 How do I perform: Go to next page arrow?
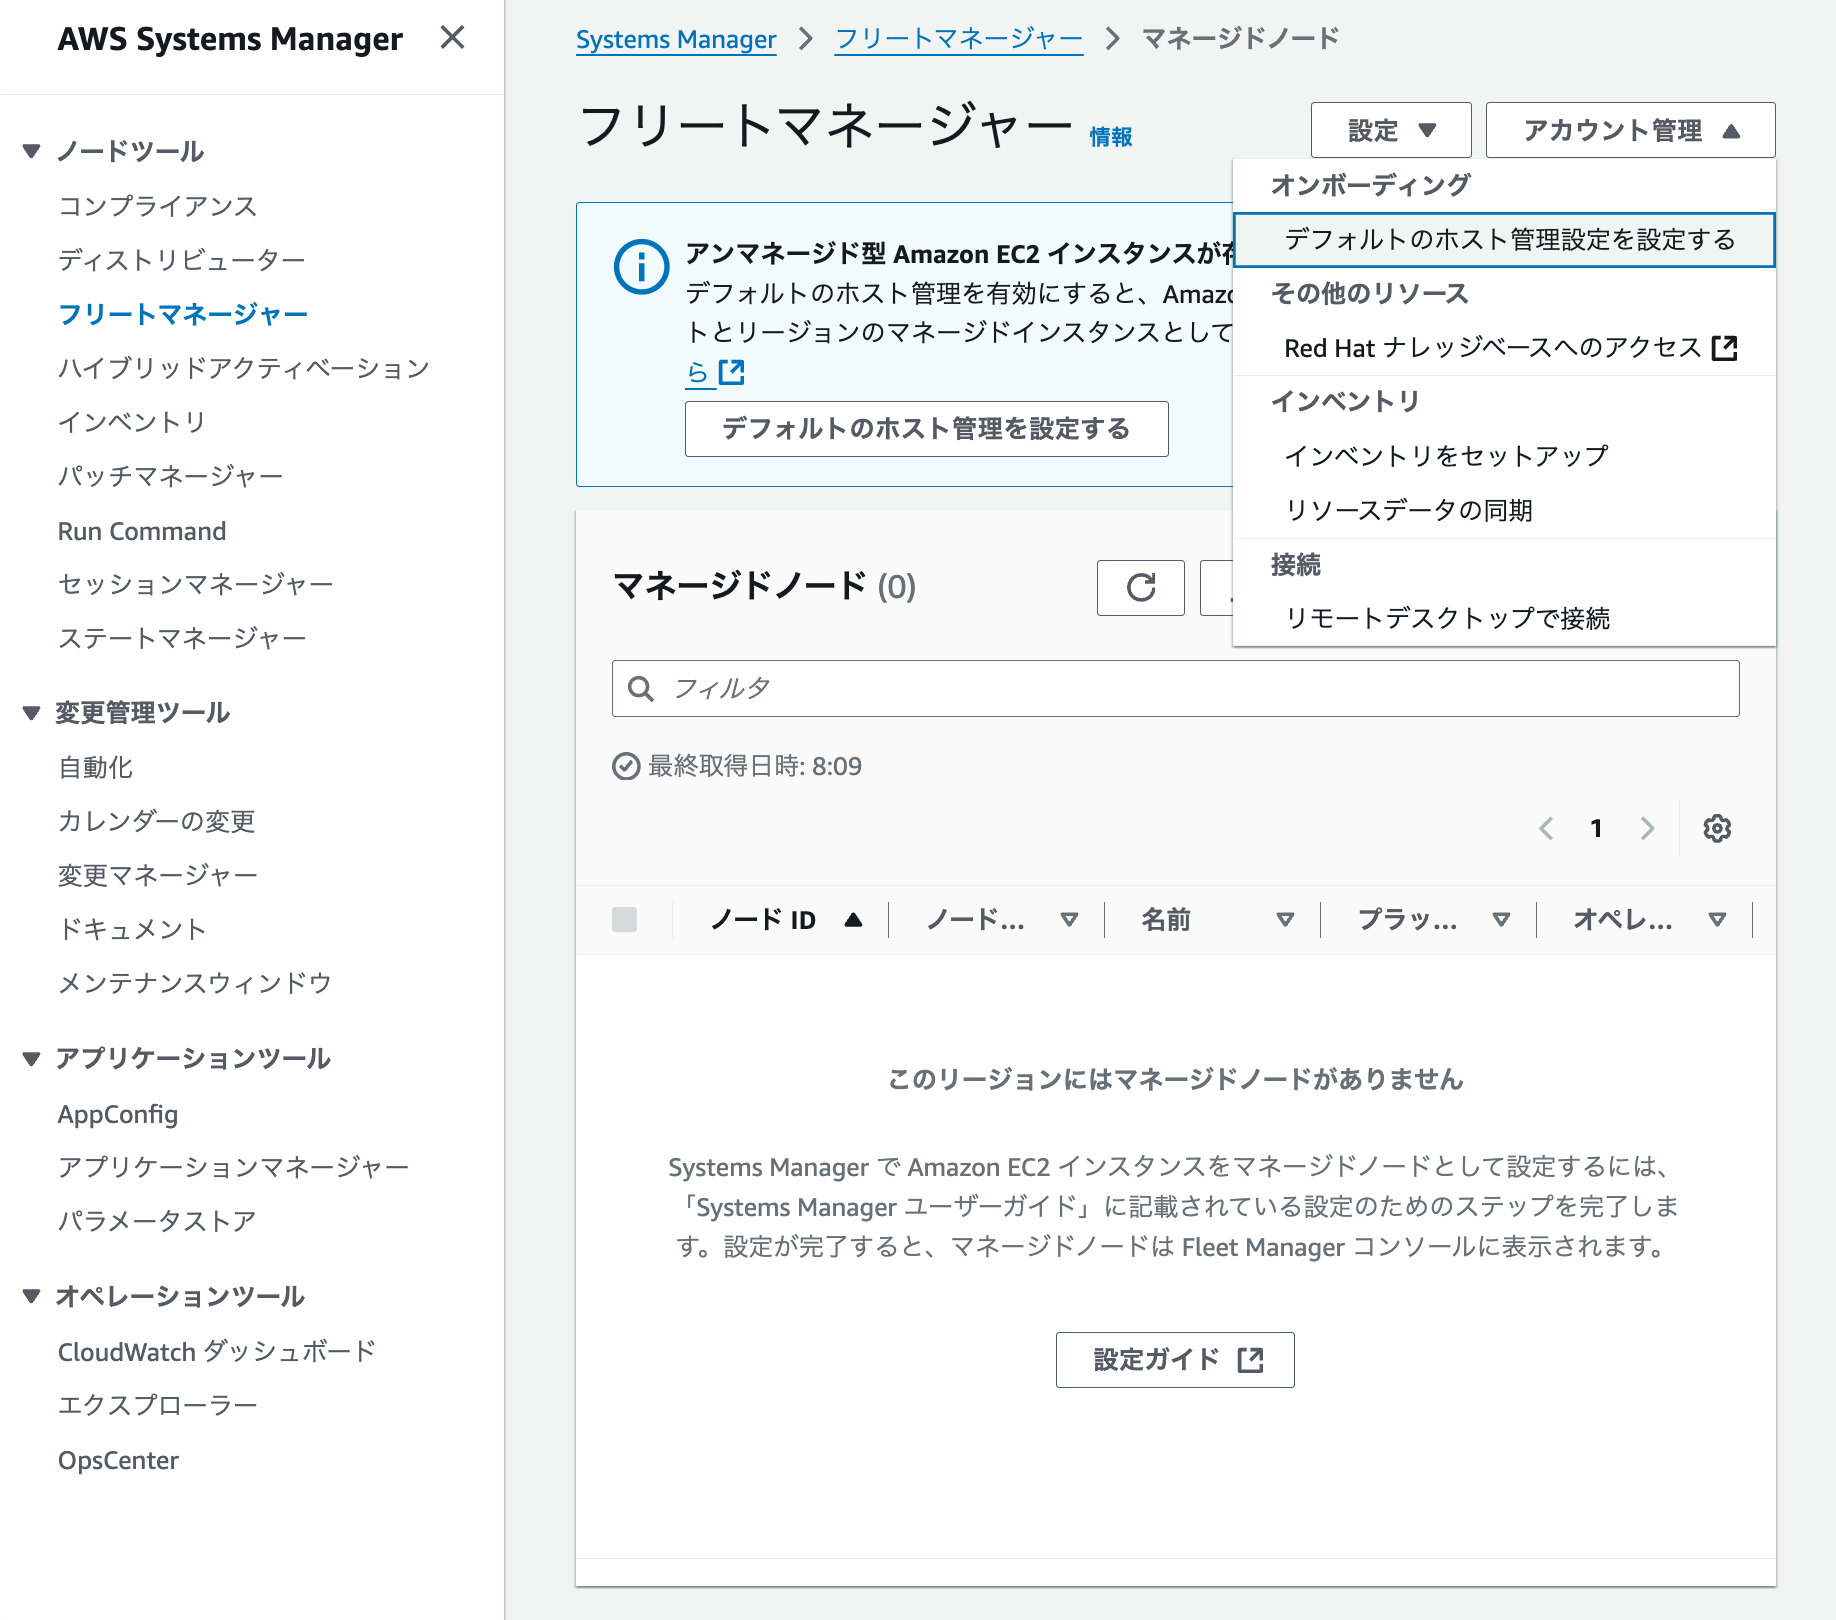[x=1647, y=828]
